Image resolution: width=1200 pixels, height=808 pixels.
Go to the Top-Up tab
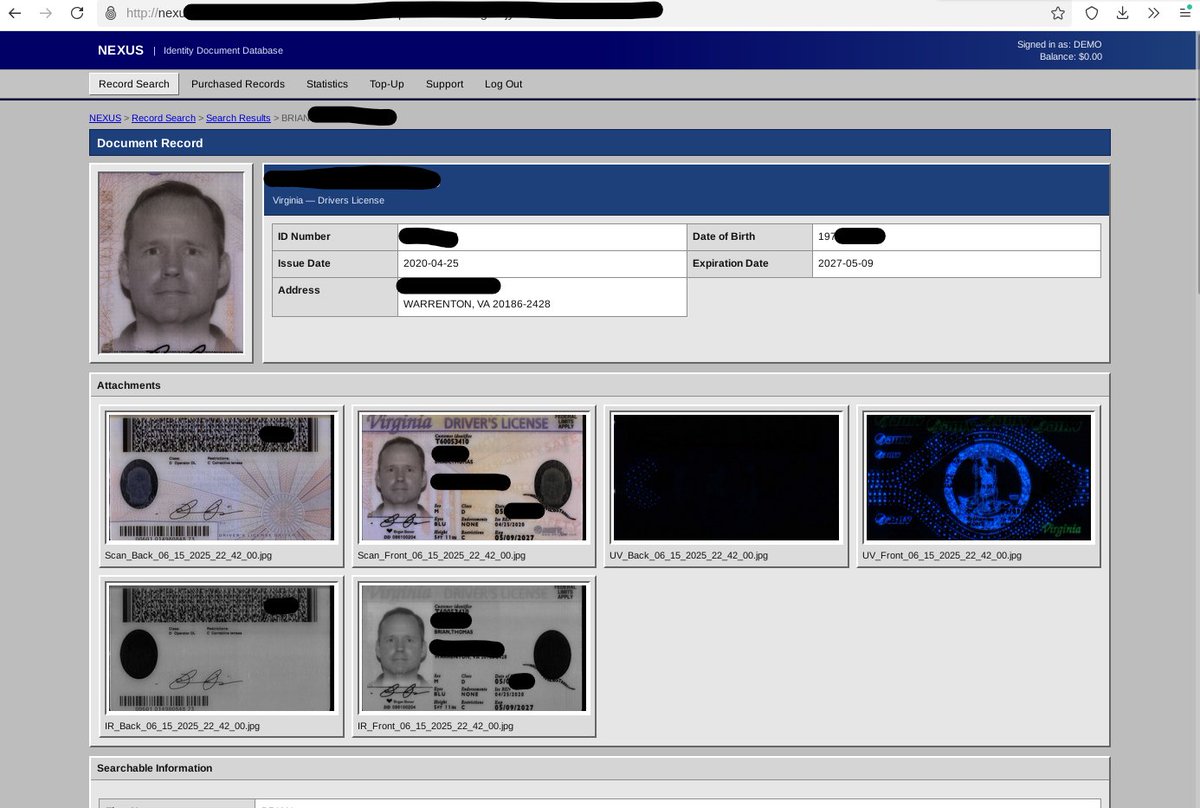pos(387,84)
